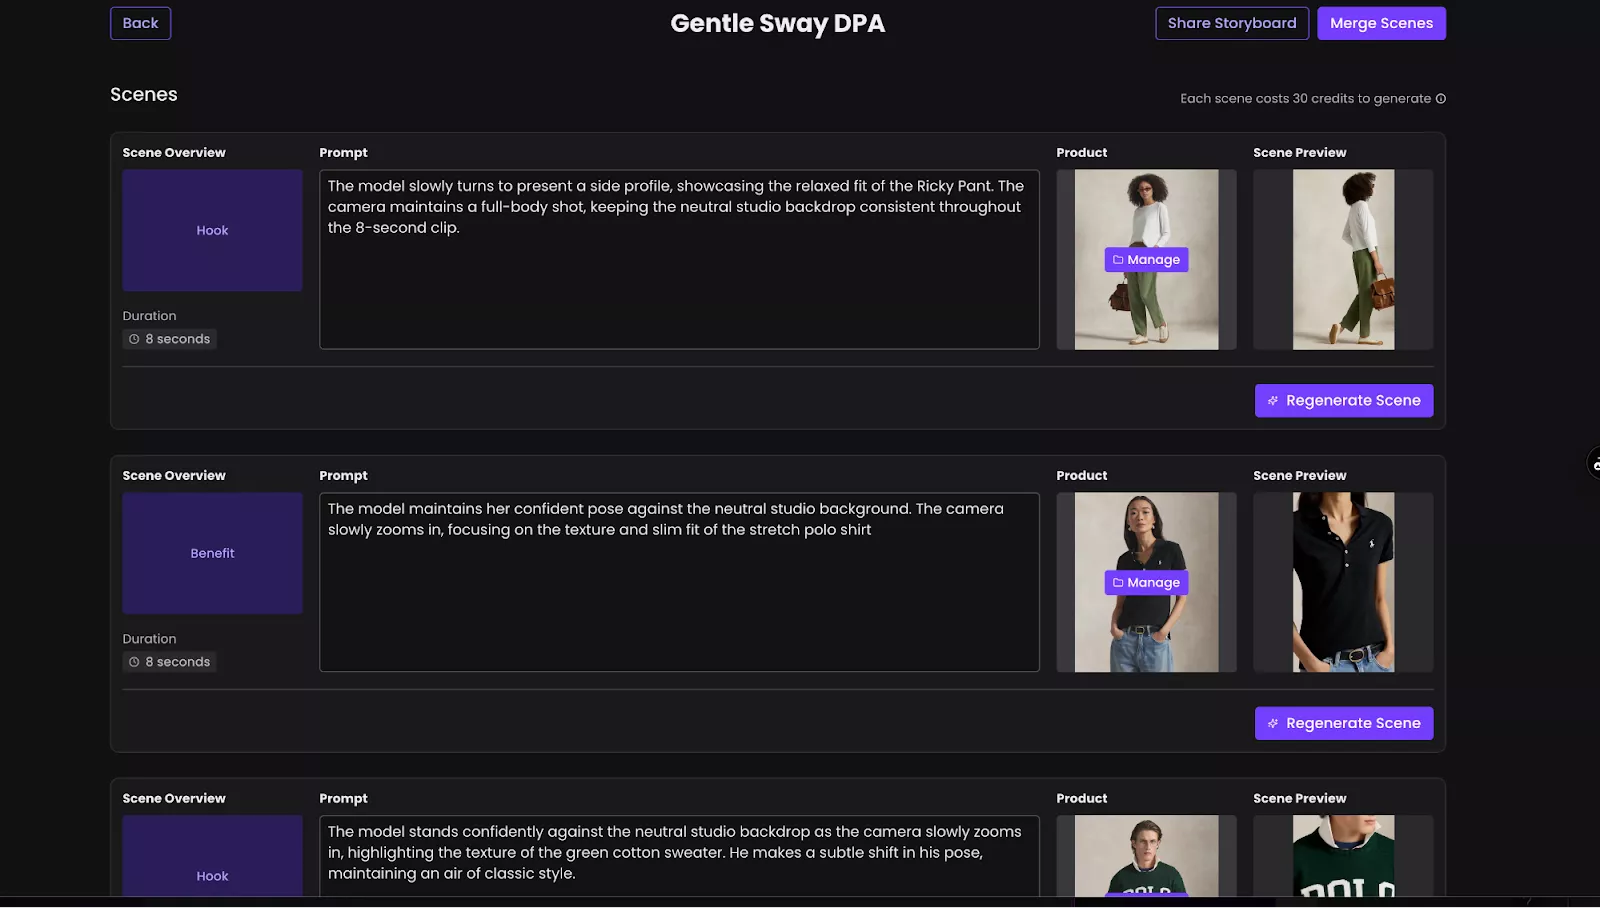Viewport: 1600px width, 908px height.
Task: Open the first scene preview thumbnail
Action: pyautogui.click(x=1342, y=260)
